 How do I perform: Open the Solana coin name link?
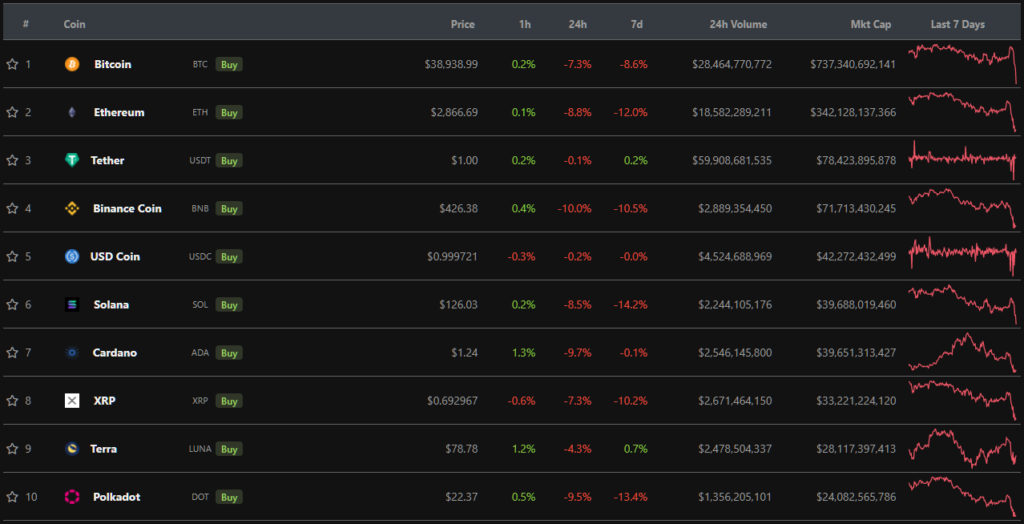111,305
